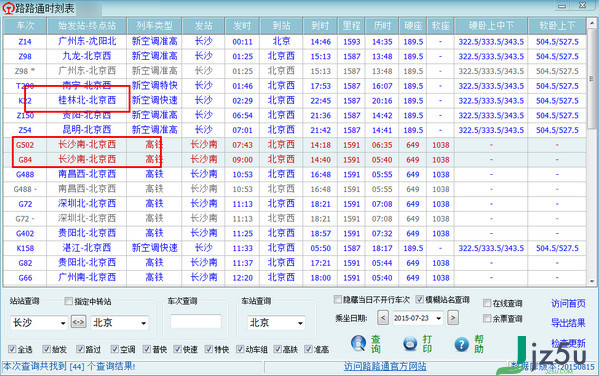Click the scrollbar down arrow
Viewport: 599px width, 376px height.
pyautogui.click(x=592, y=281)
